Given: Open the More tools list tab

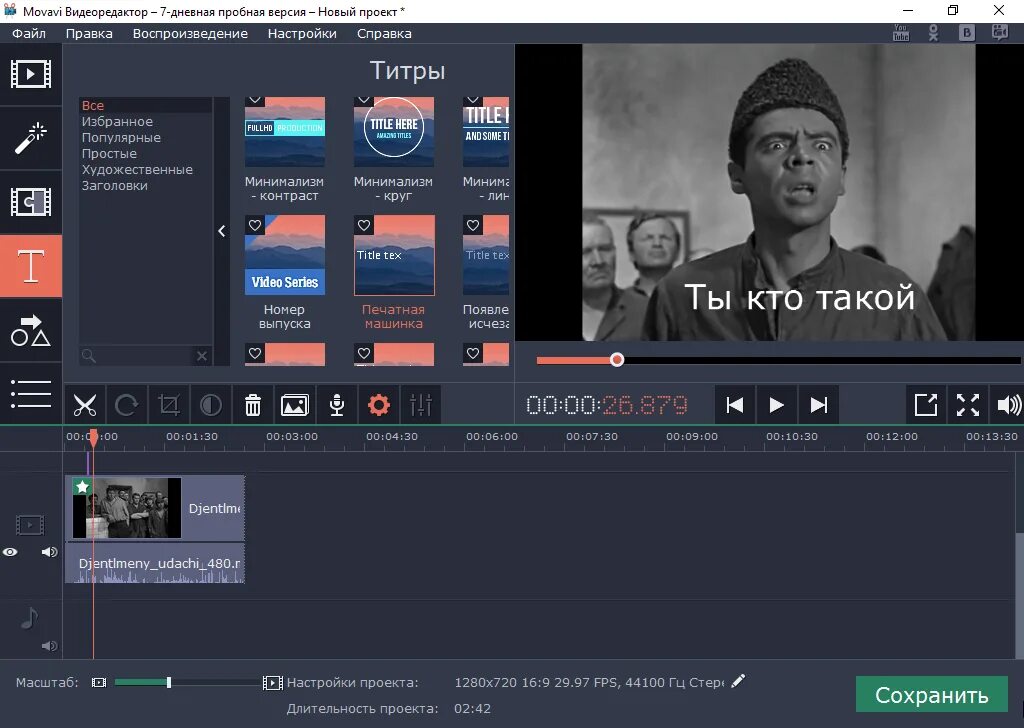Looking at the screenshot, I should pyautogui.click(x=31, y=394).
